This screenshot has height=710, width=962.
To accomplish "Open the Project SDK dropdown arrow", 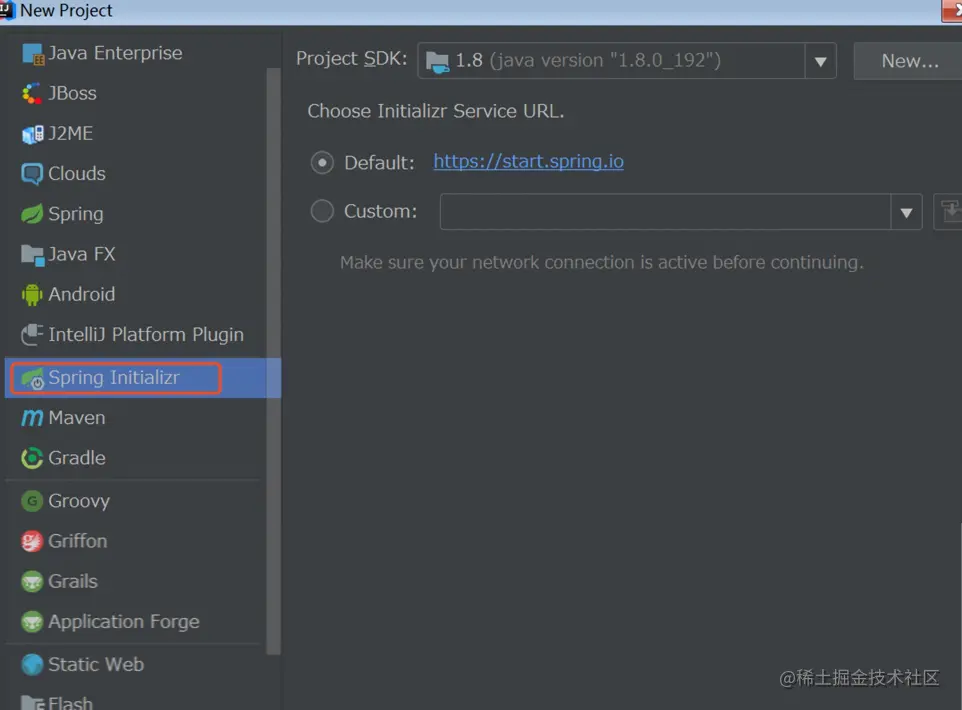I will 820,61.
